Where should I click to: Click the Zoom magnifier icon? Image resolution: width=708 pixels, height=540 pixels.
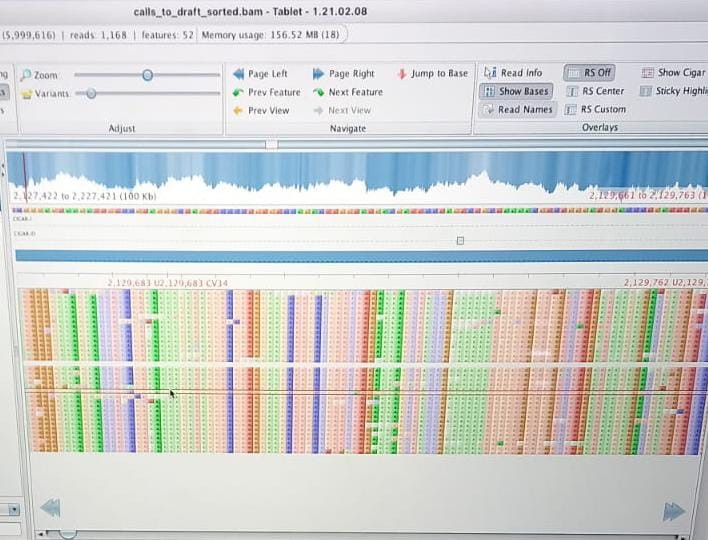click(x=26, y=74)
